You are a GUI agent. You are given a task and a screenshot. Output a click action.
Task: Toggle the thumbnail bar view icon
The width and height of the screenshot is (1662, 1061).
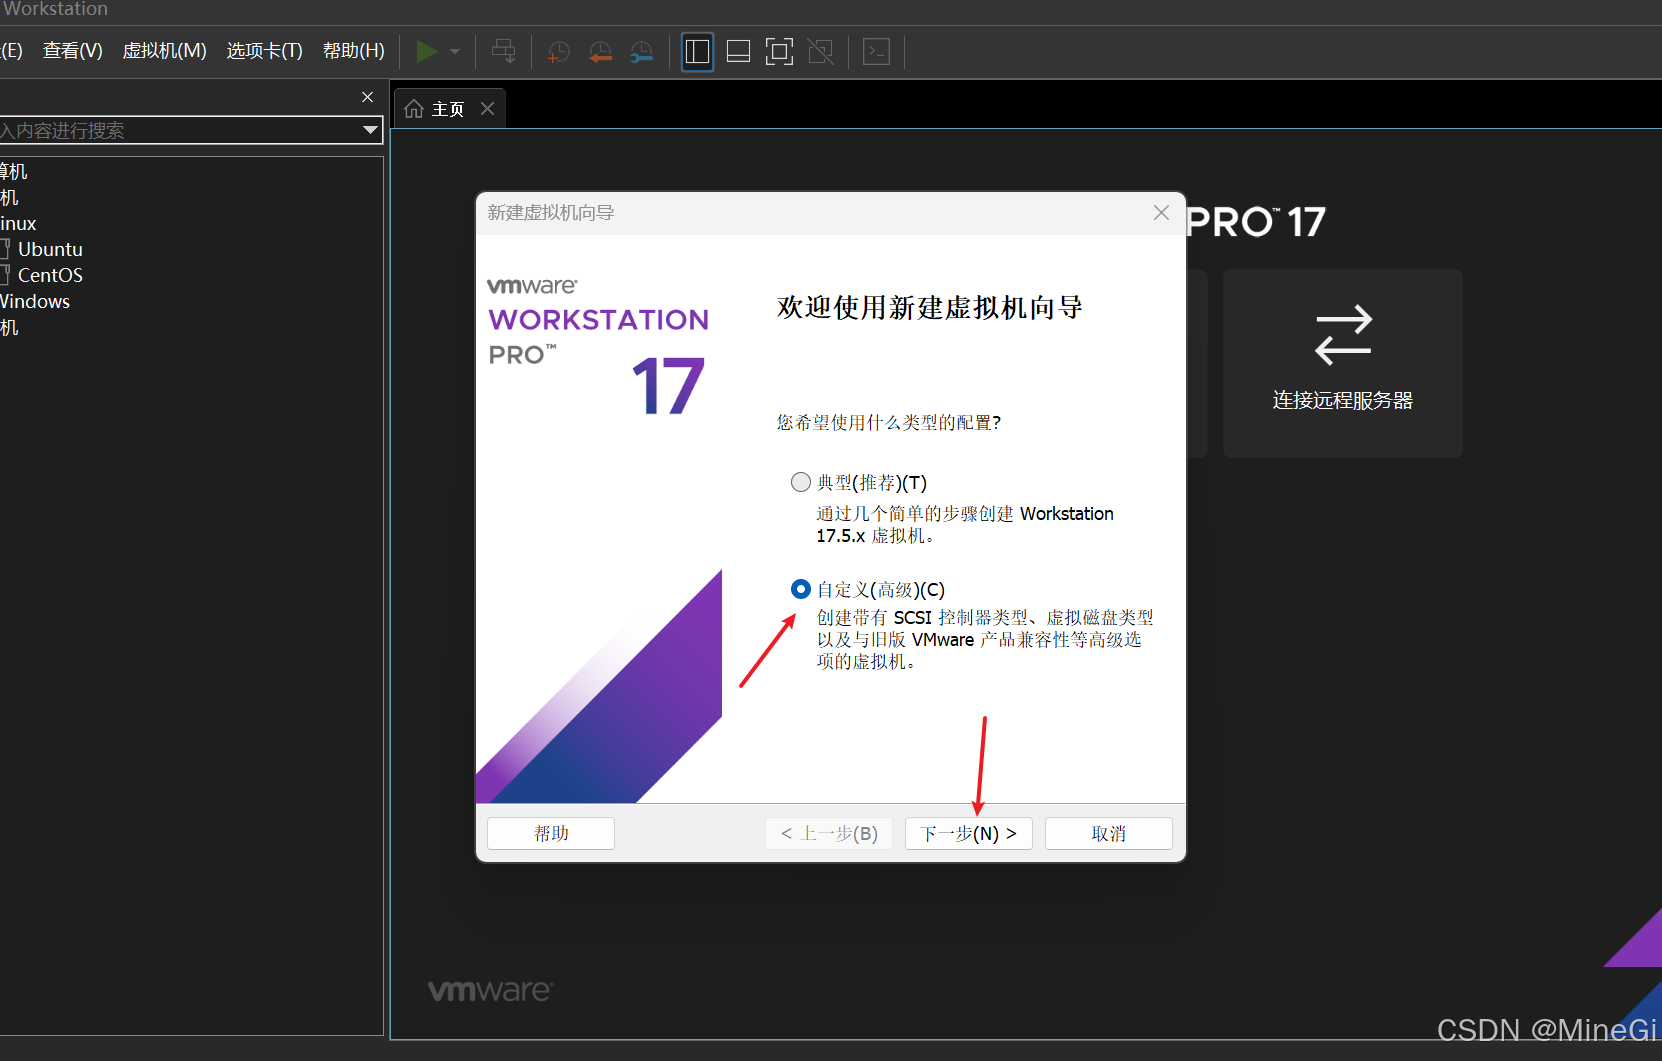[x=738, y=51]
